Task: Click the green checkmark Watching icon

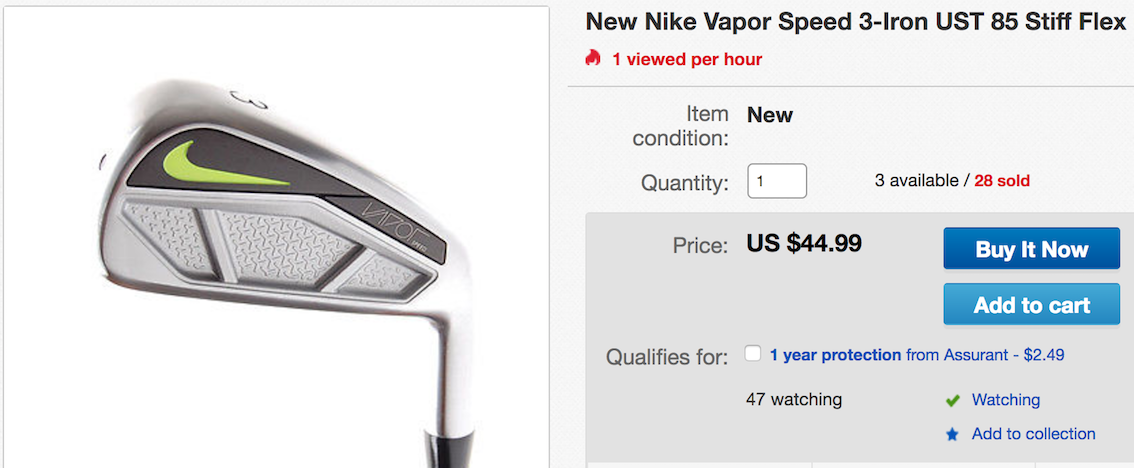Action: (953, 400)
